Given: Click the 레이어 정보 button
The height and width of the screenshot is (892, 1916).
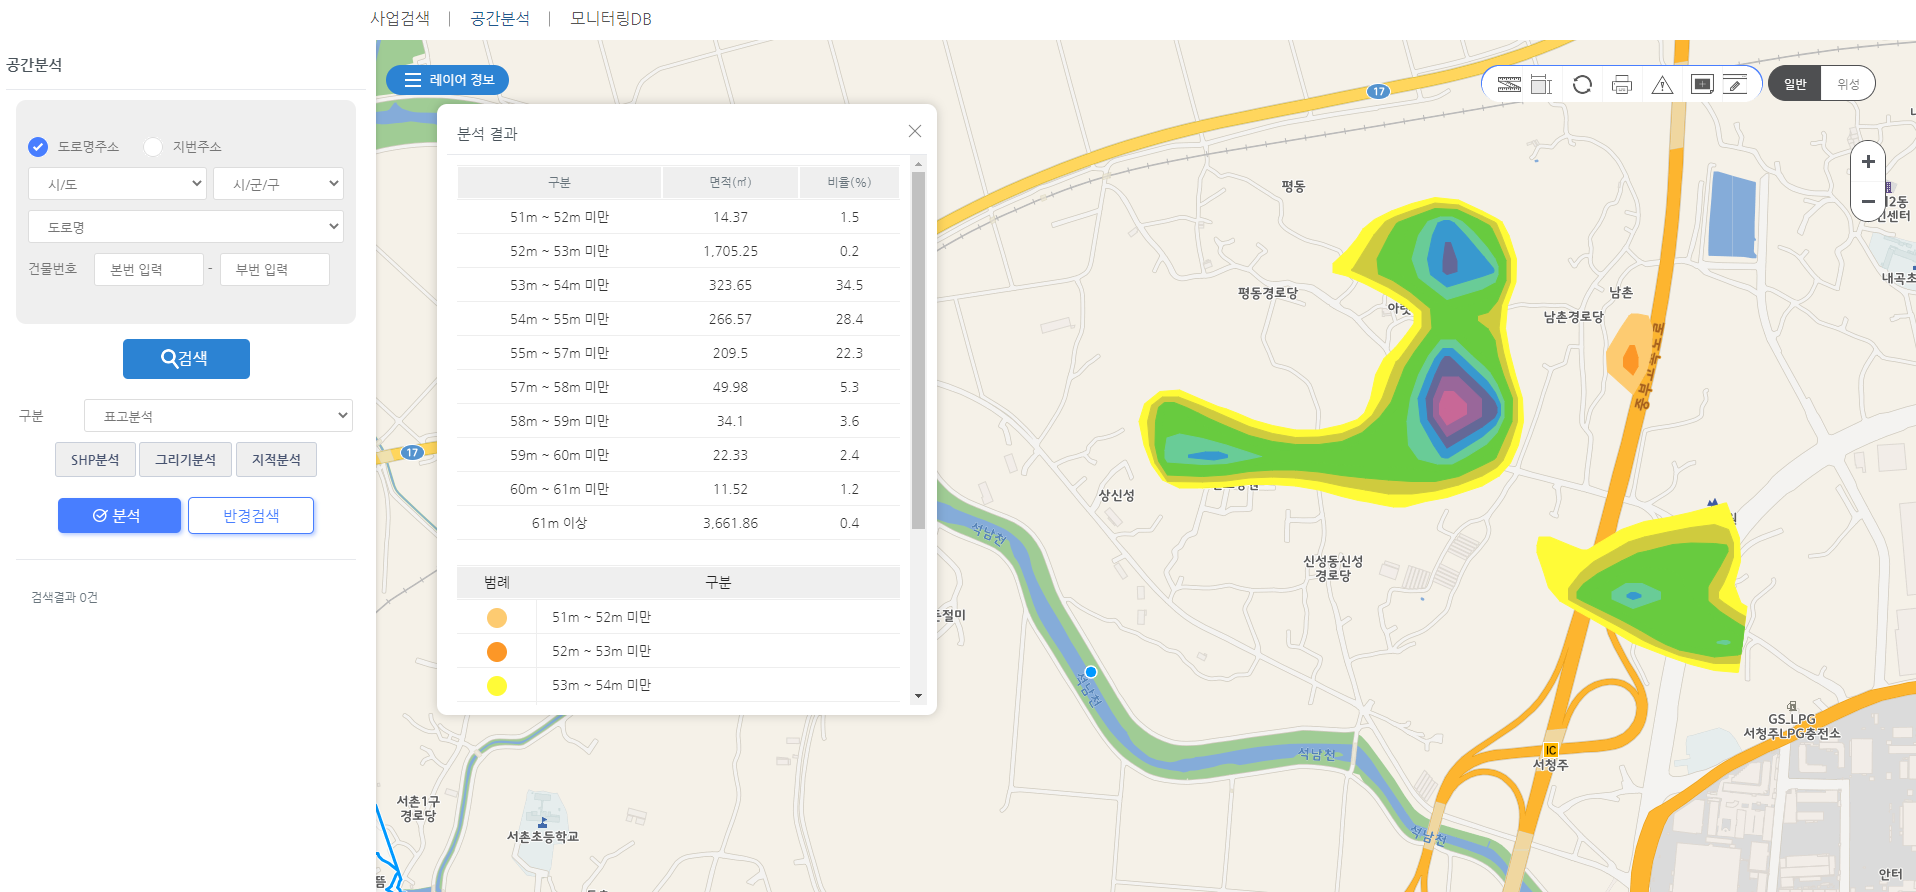Looking at the screenshot, I should pyautogui.click(x=447, y=80).
